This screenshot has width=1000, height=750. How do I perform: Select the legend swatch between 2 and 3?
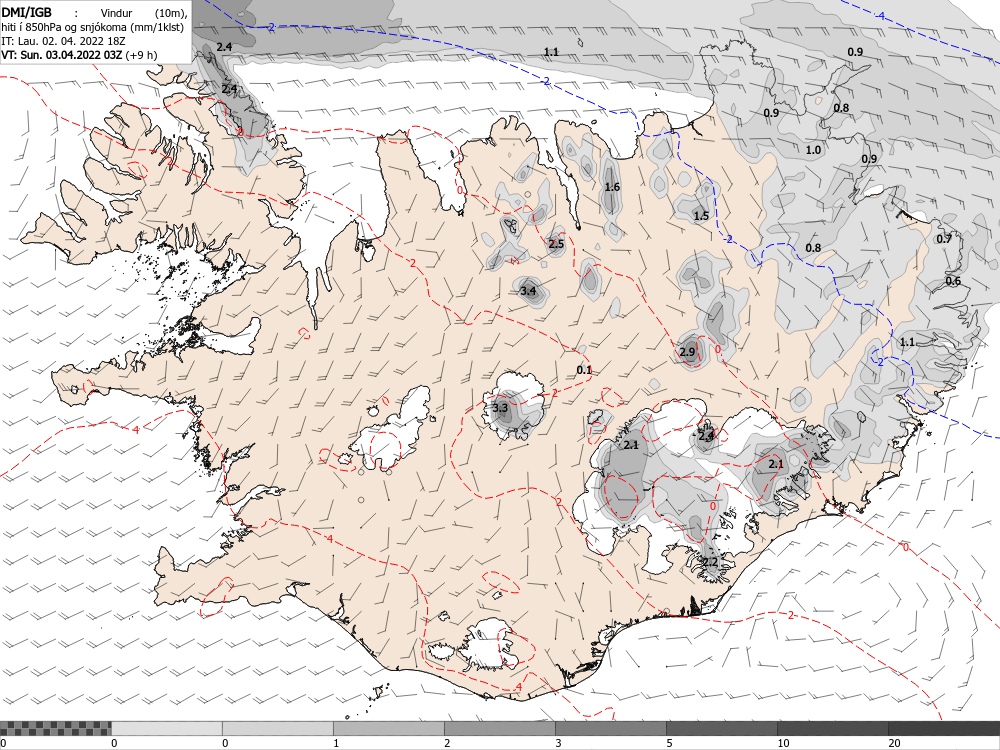coord(500,728)
